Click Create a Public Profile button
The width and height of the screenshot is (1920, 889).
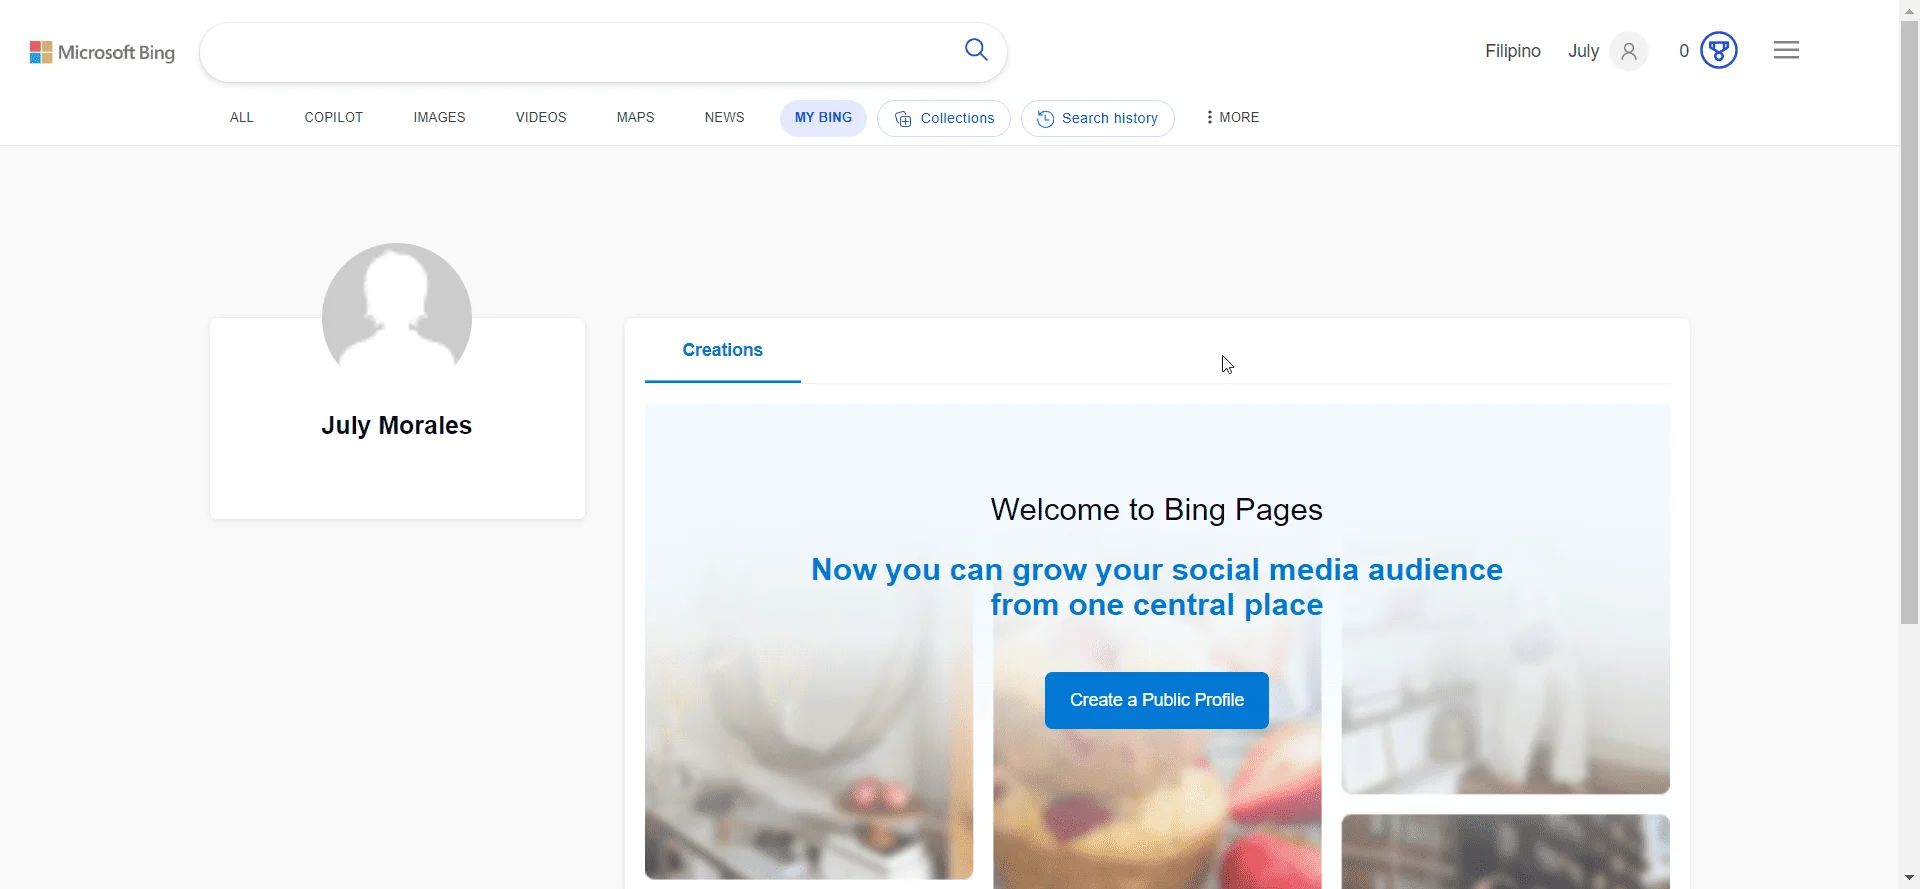point(1157,700)
